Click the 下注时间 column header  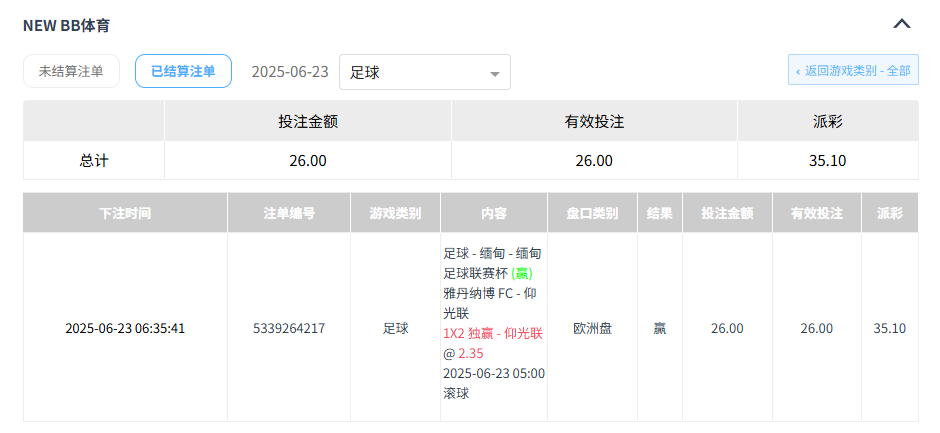tap(125, 213)
